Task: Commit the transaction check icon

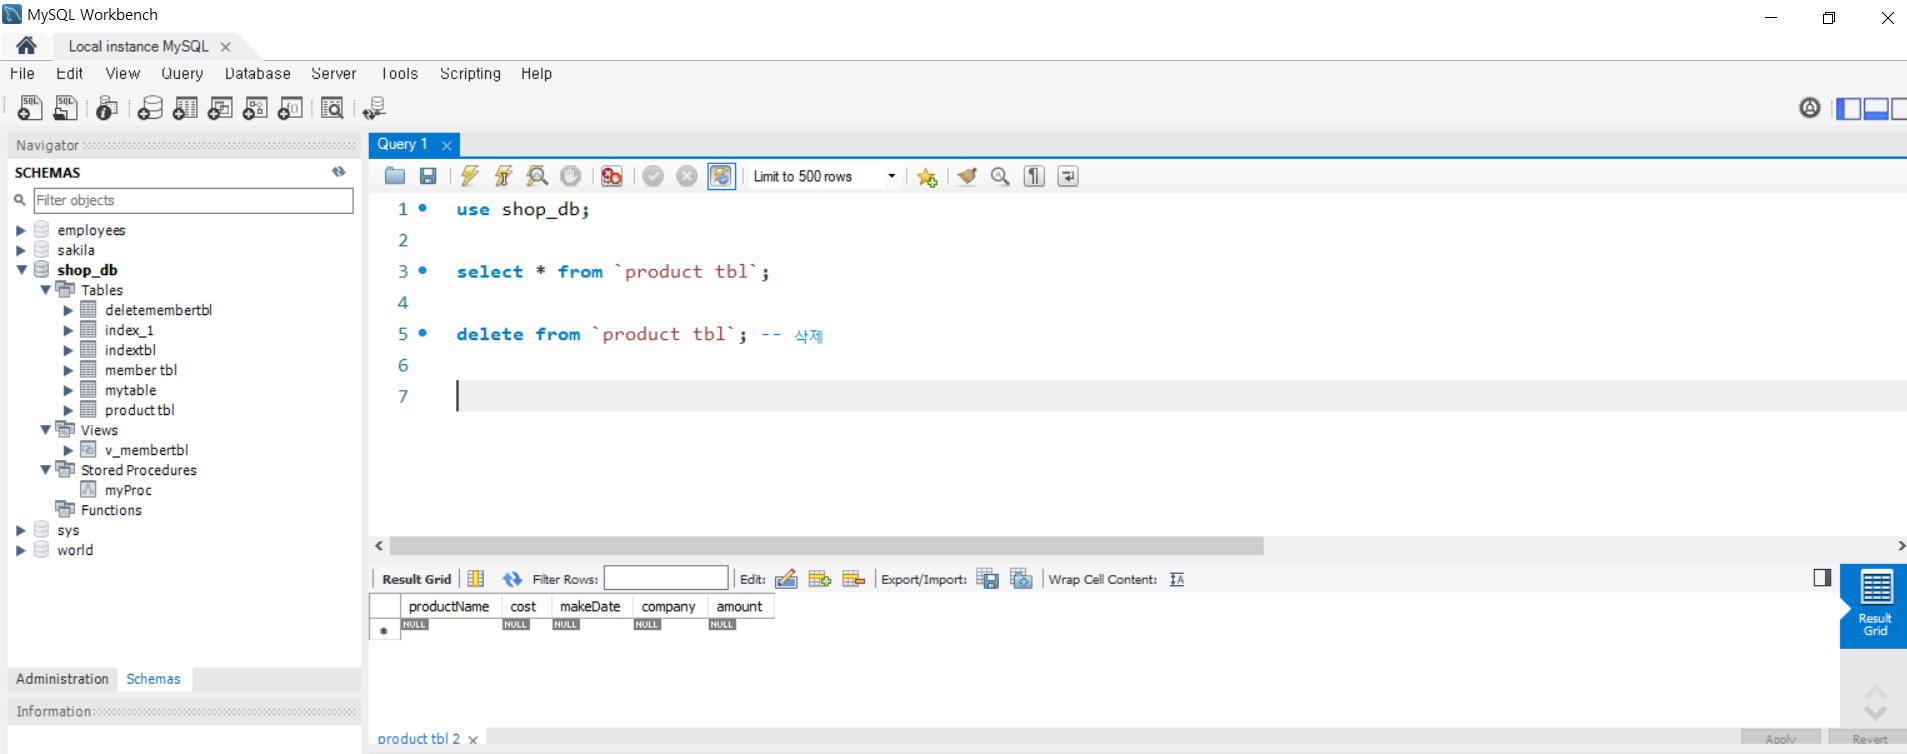Action: tap(653, 176)
